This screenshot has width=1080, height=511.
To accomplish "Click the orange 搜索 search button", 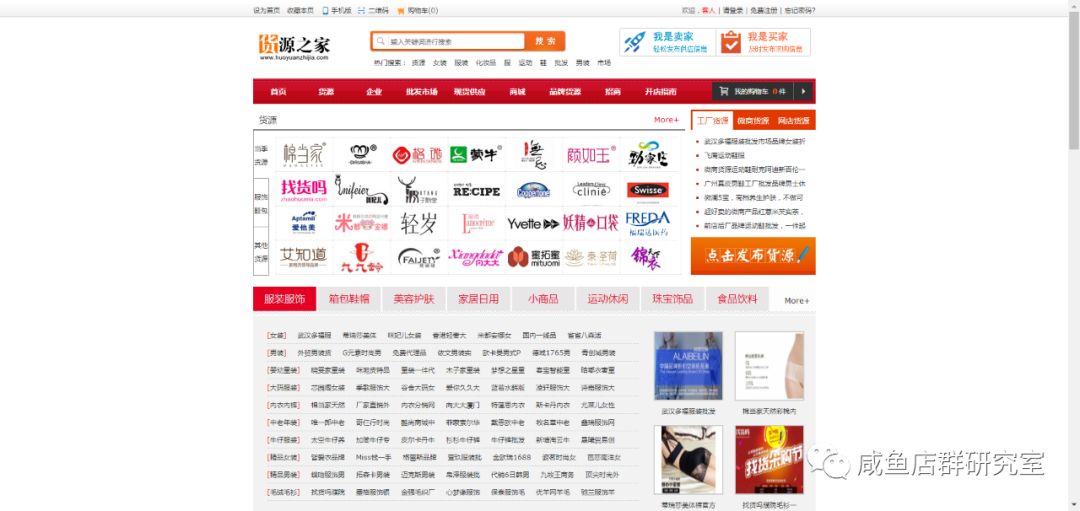I will coord(545,41).
